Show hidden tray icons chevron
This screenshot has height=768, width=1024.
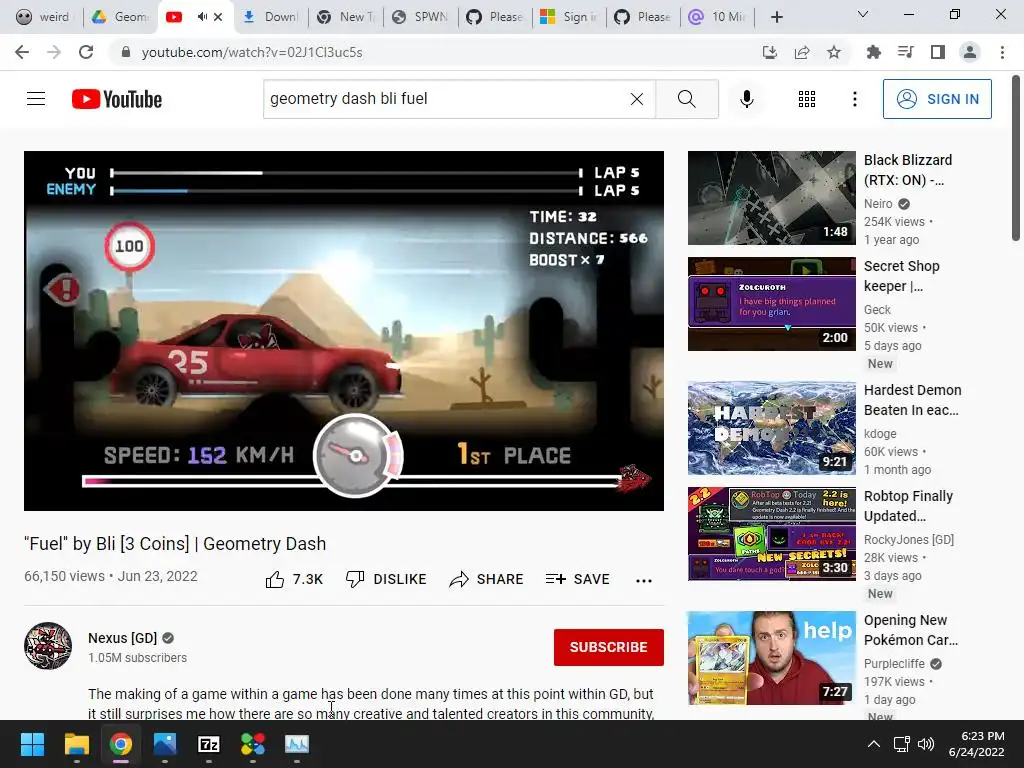(x=873, y=744)
